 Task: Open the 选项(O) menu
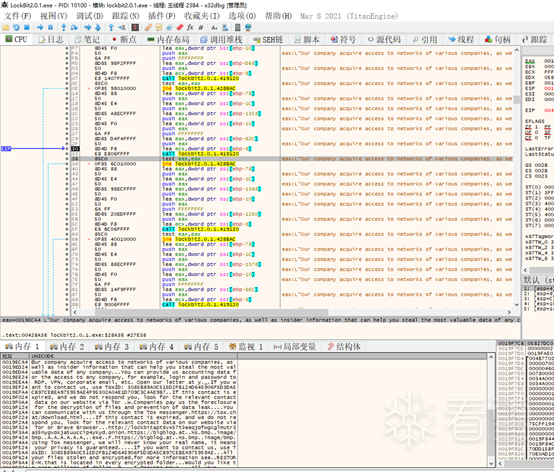tap(242, 16)
